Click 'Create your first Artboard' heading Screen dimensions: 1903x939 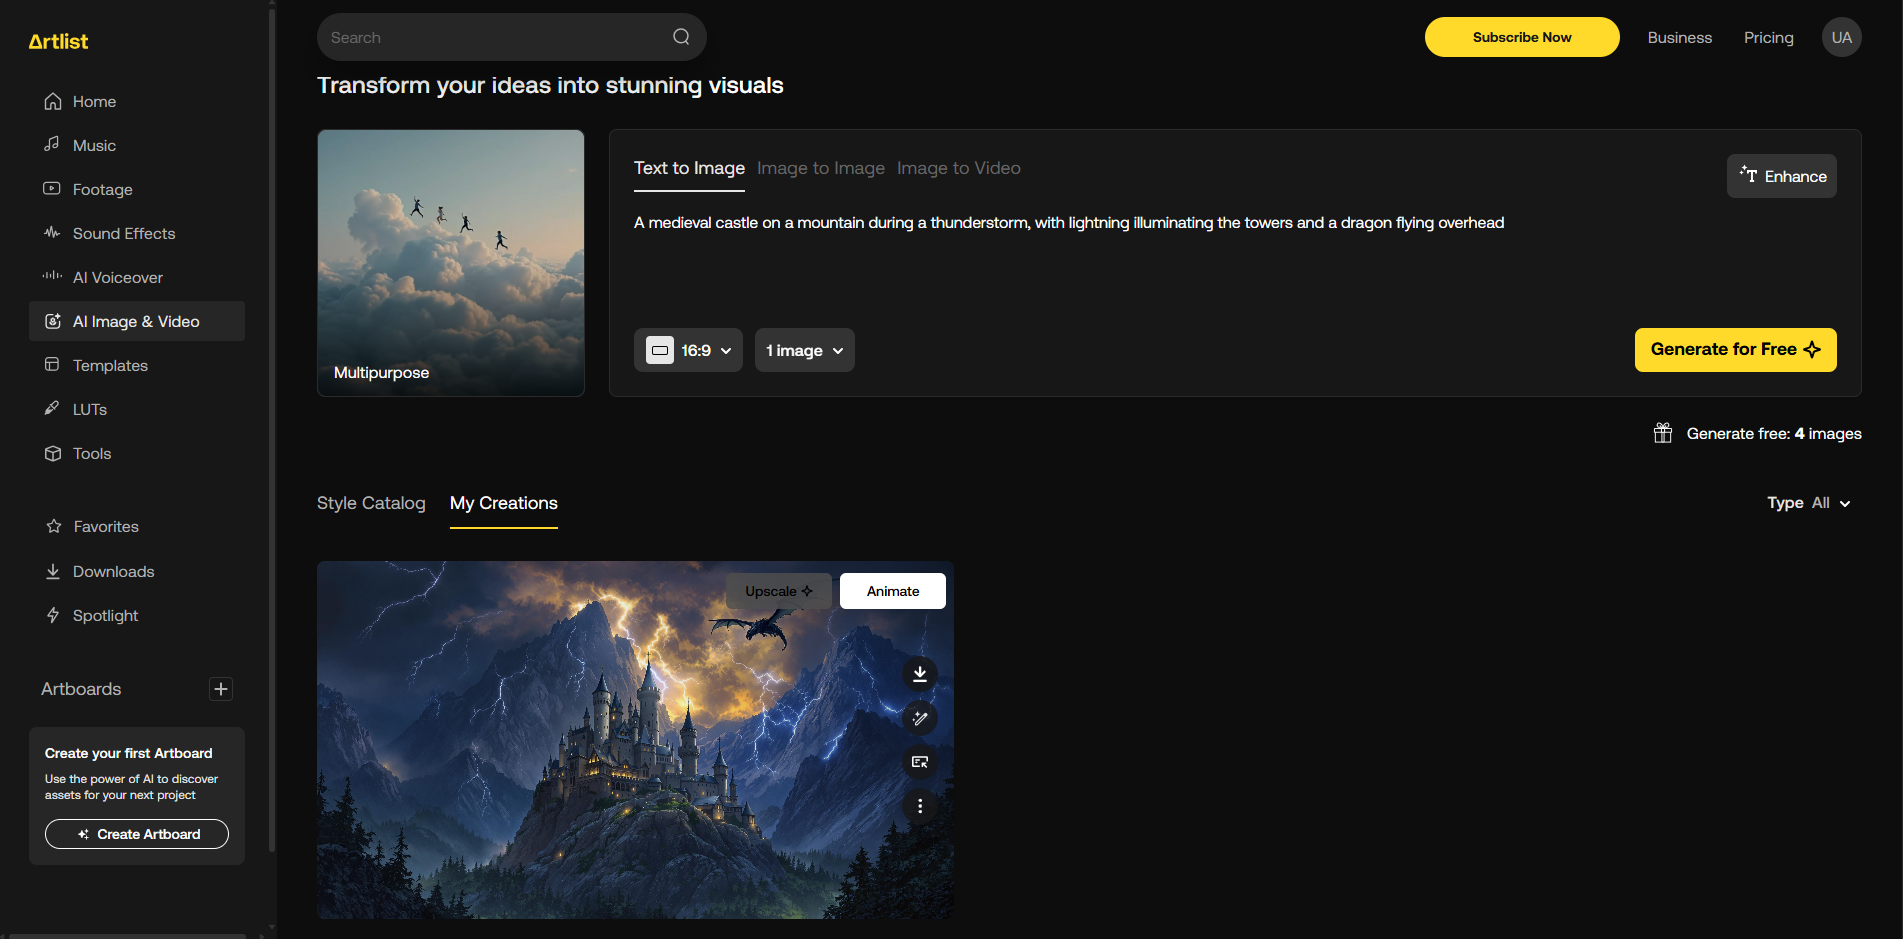[129, 753]
